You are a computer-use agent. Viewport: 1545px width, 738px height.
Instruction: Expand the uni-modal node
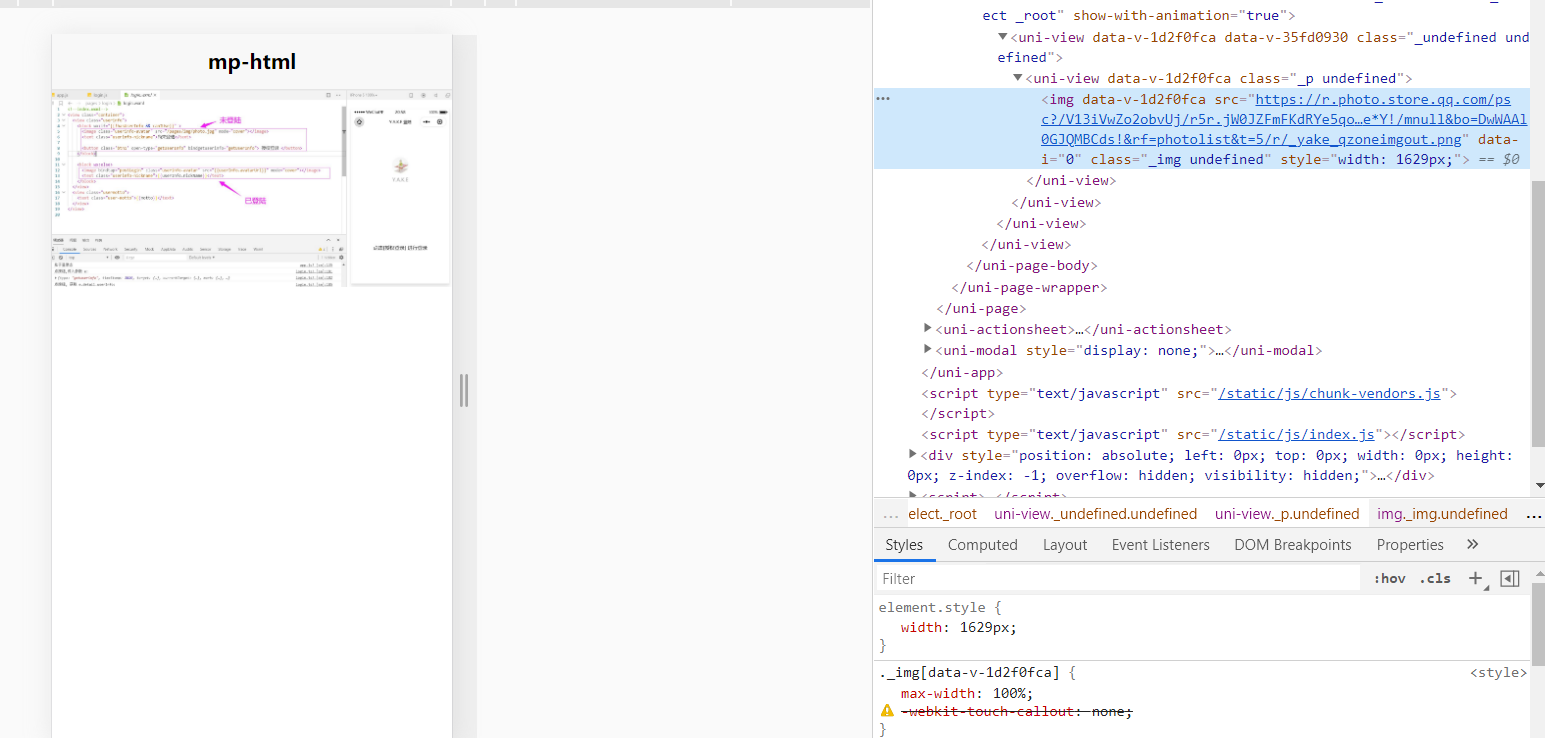click(927, 350)
